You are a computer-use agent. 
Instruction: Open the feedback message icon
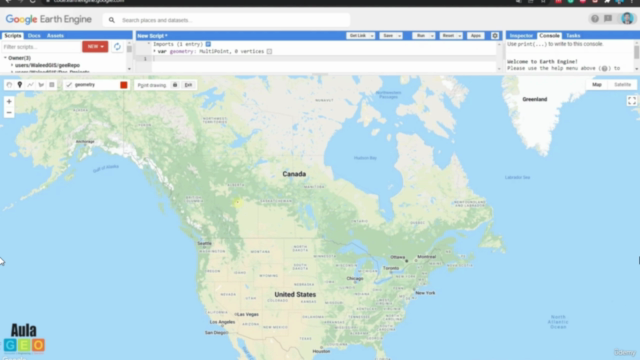608,19
